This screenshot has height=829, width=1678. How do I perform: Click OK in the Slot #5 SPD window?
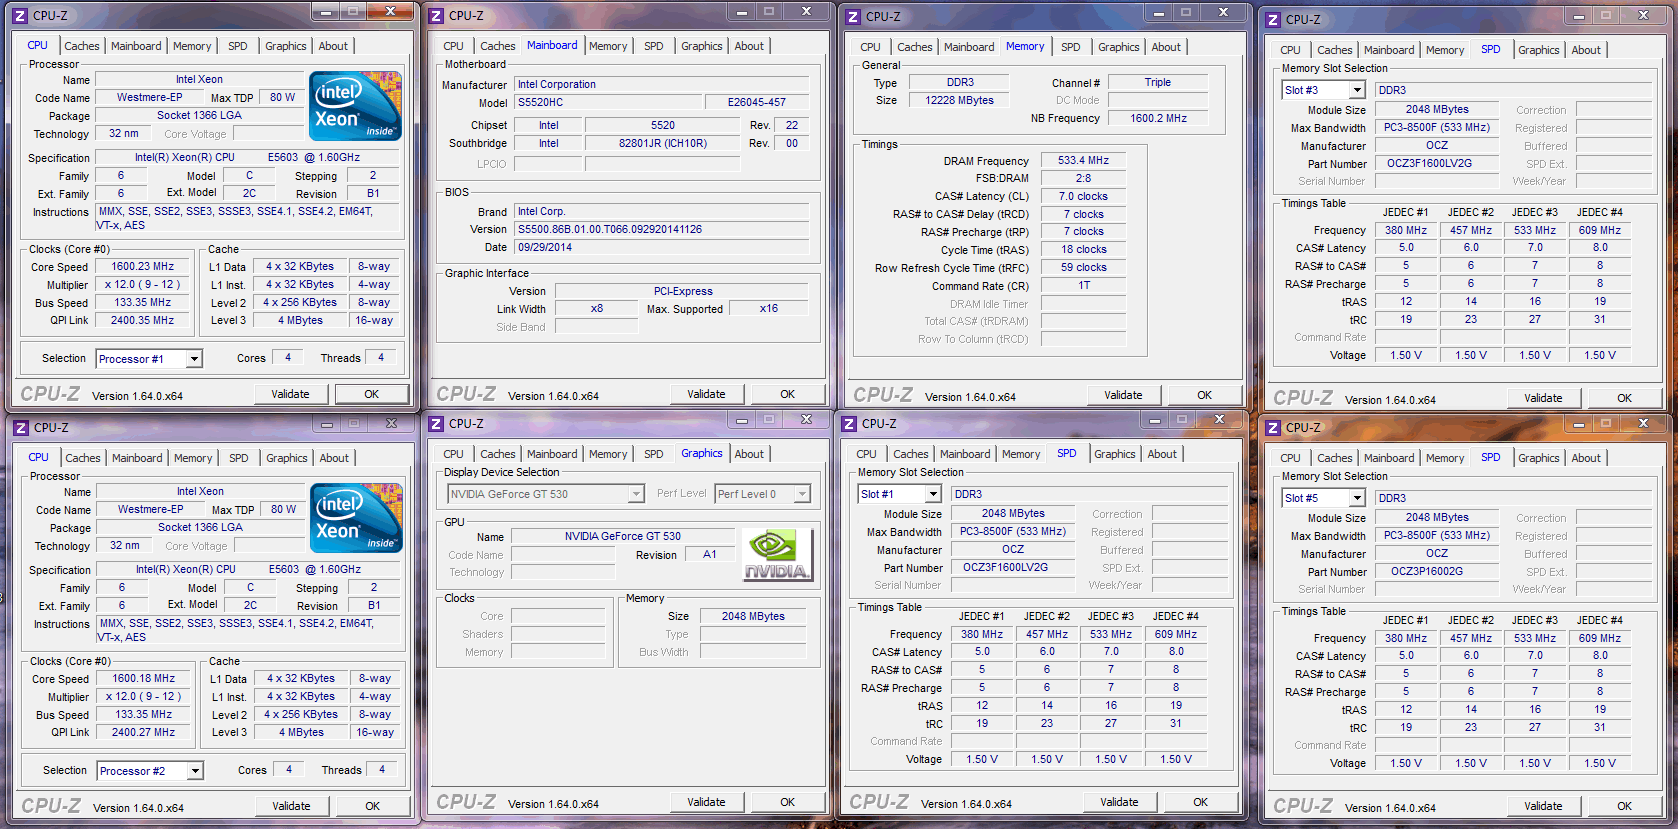click(x=1624, y=806)
